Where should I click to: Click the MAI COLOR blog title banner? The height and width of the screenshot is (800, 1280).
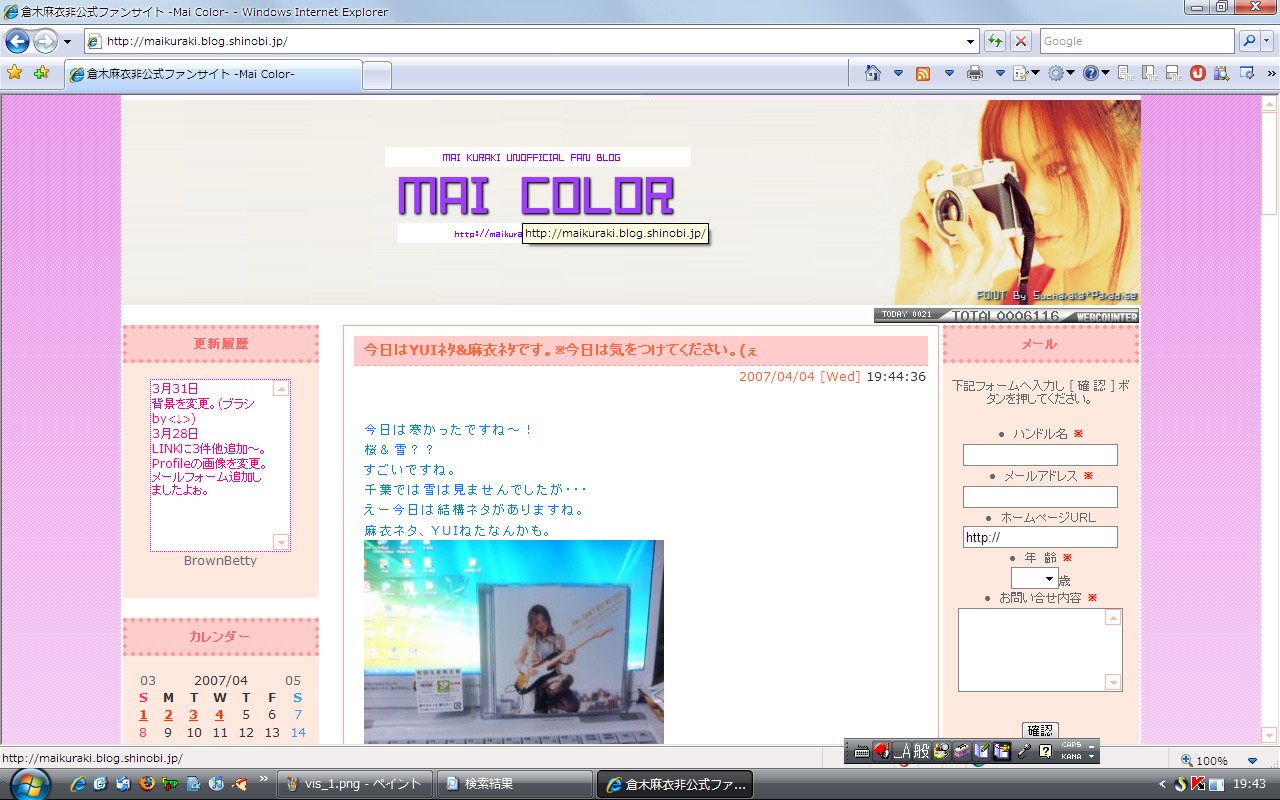point(536,196)
